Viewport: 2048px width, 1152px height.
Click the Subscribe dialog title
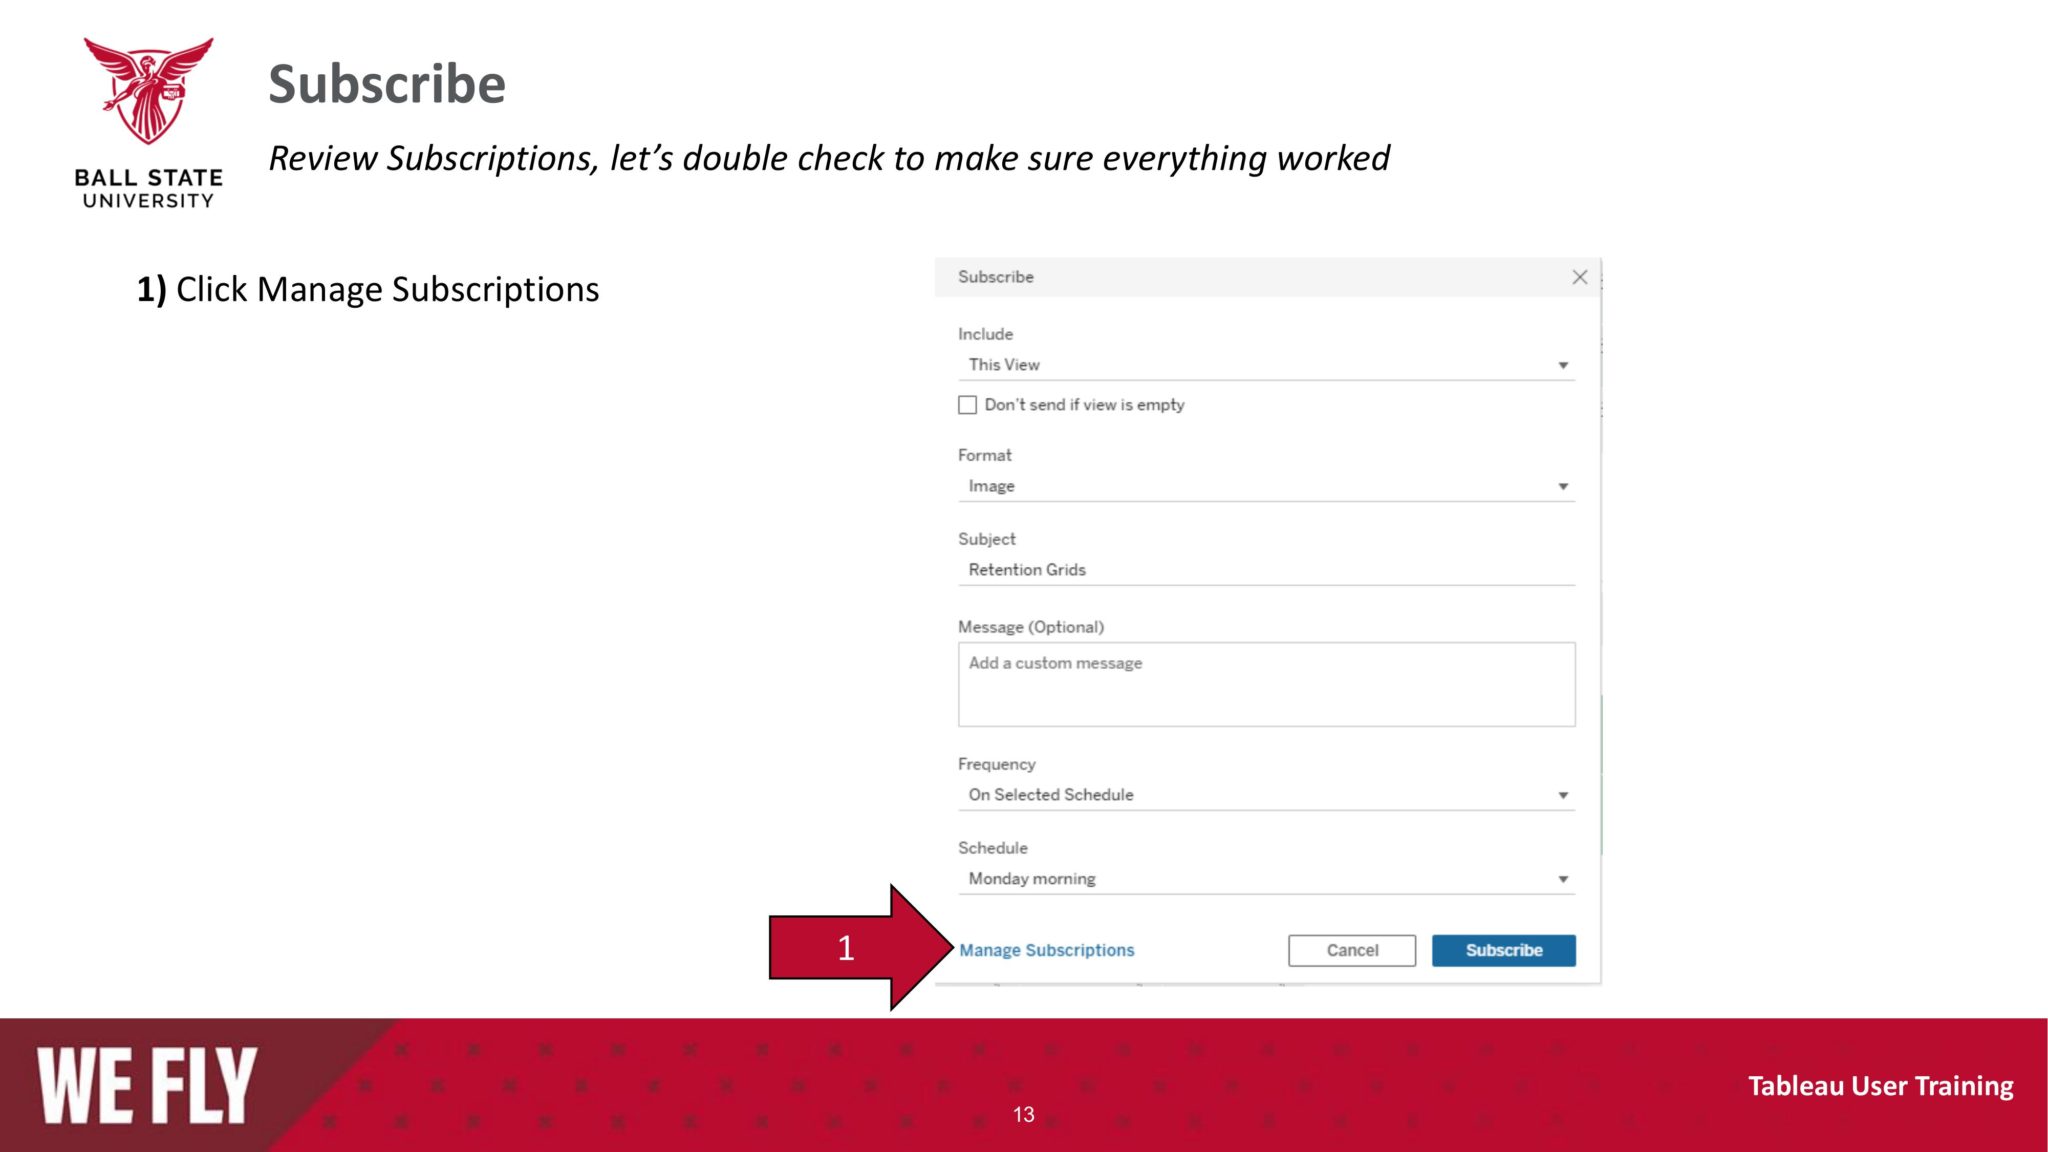994,277
